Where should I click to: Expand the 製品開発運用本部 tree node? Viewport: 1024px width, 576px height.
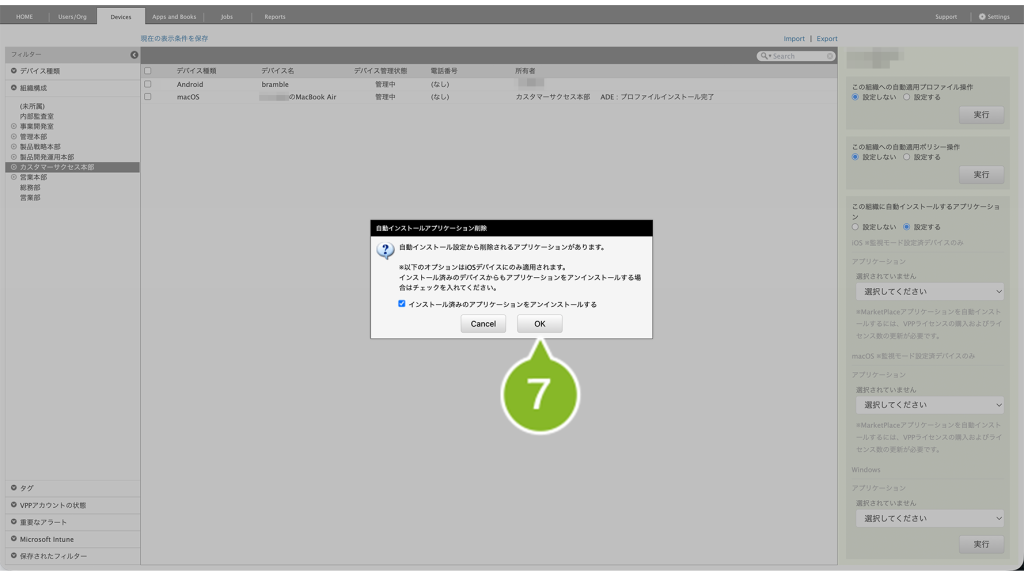click(14, 157)
